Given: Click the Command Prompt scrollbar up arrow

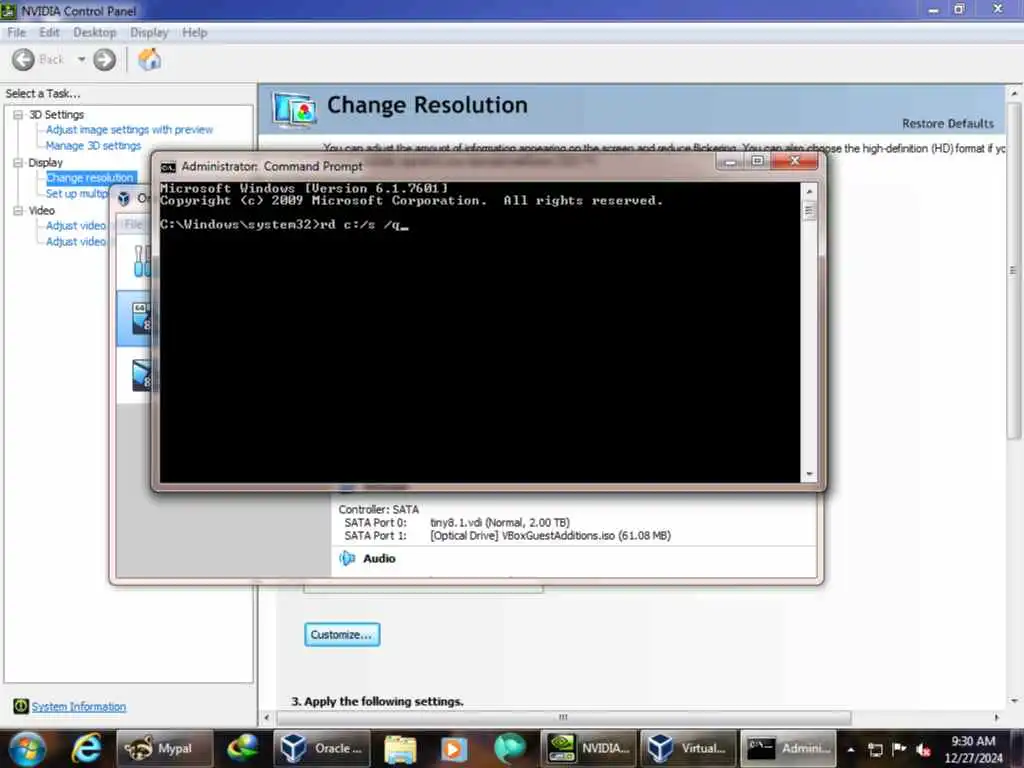Looking at the screenshot, I should (809, 191).
